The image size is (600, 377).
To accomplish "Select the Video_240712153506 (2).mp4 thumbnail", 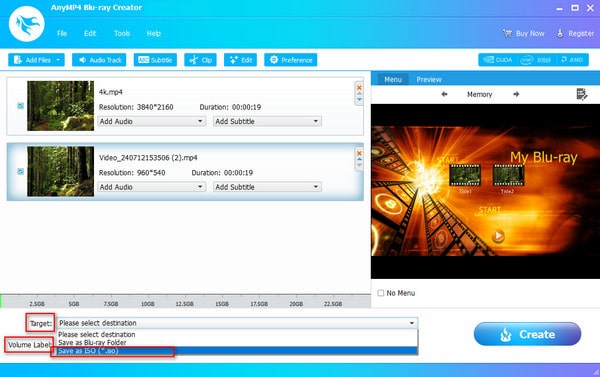I will click(x=60, y=171).
